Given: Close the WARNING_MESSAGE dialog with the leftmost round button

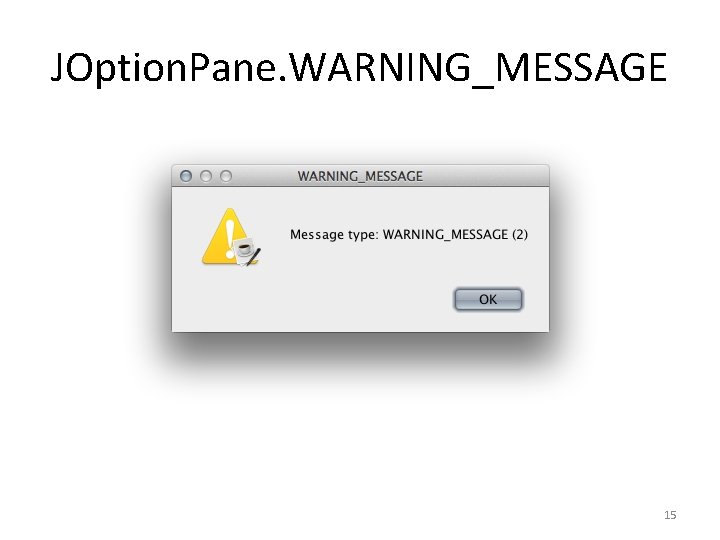Looking at the screenshot, I should point(186,176).
